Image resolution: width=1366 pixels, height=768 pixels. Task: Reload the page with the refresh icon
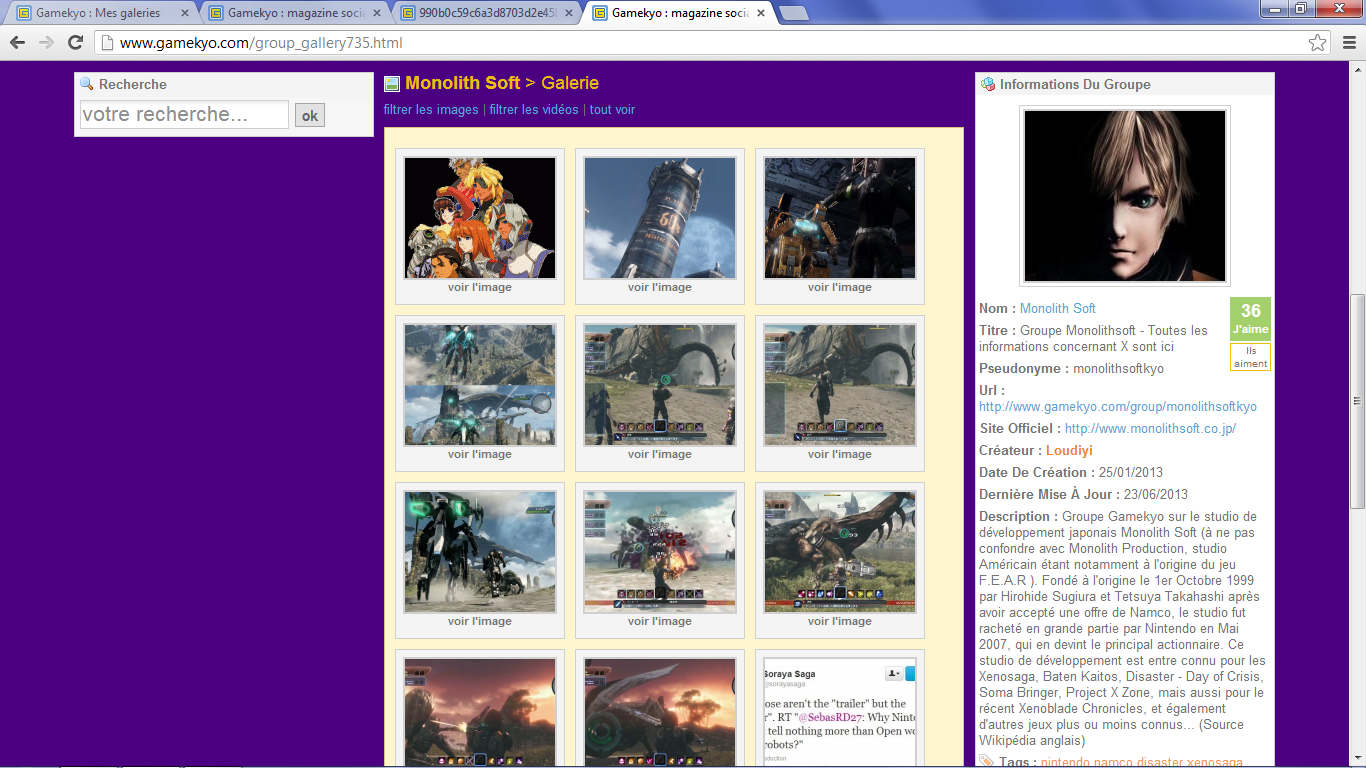click(75, 43)
